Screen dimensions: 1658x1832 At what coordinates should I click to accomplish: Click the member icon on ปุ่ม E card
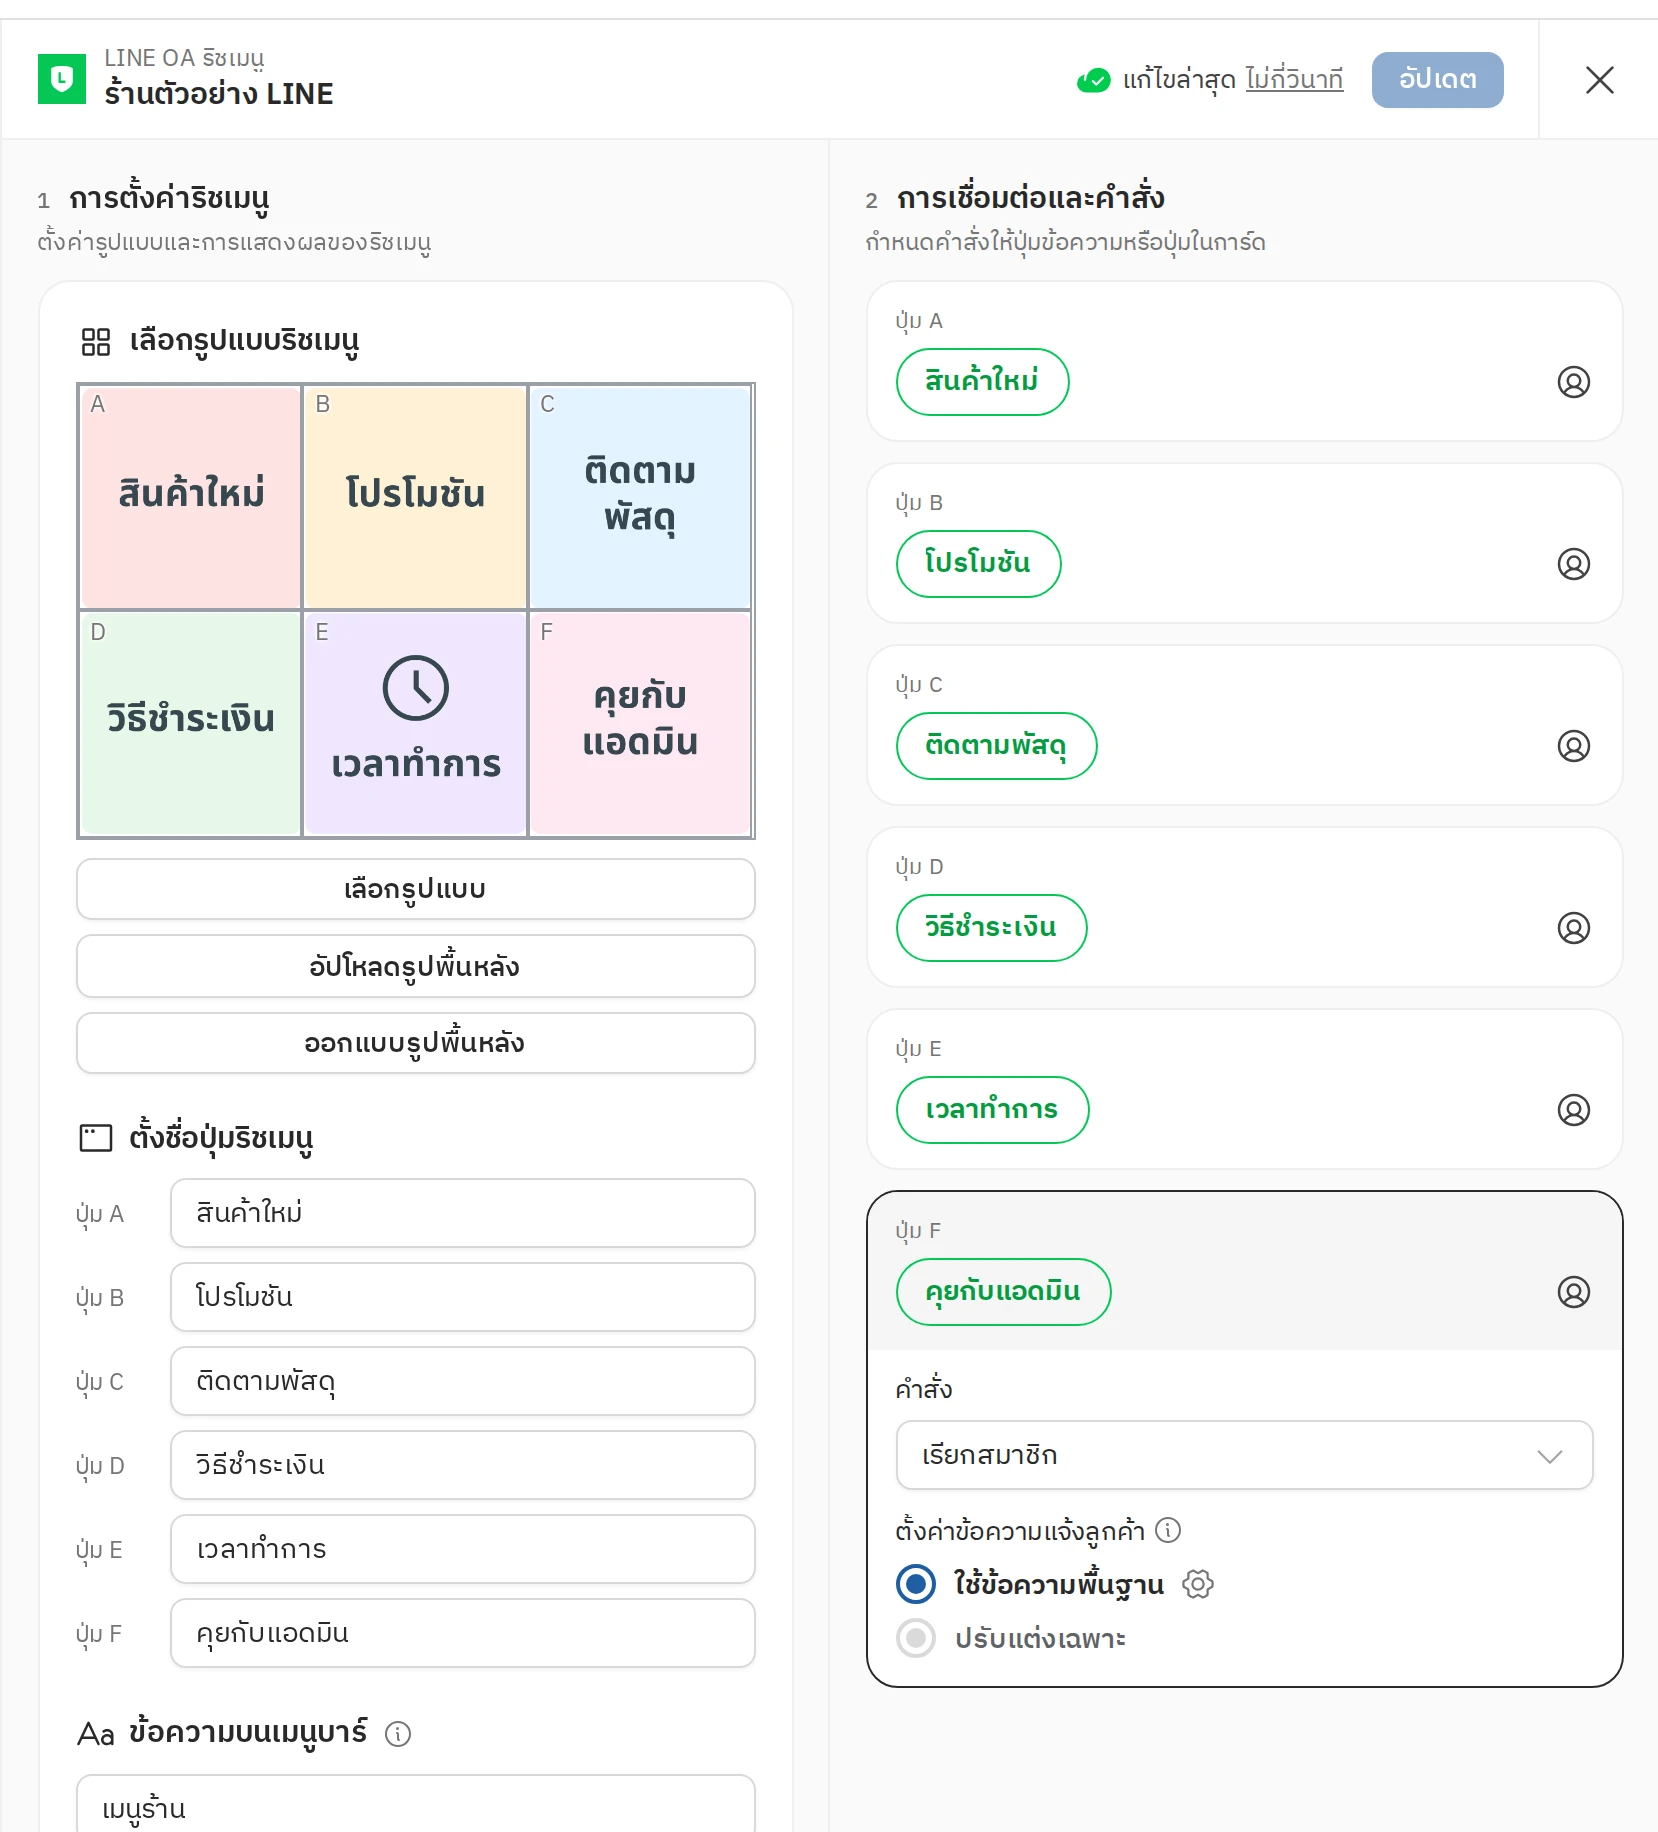pos(1573,1110)
